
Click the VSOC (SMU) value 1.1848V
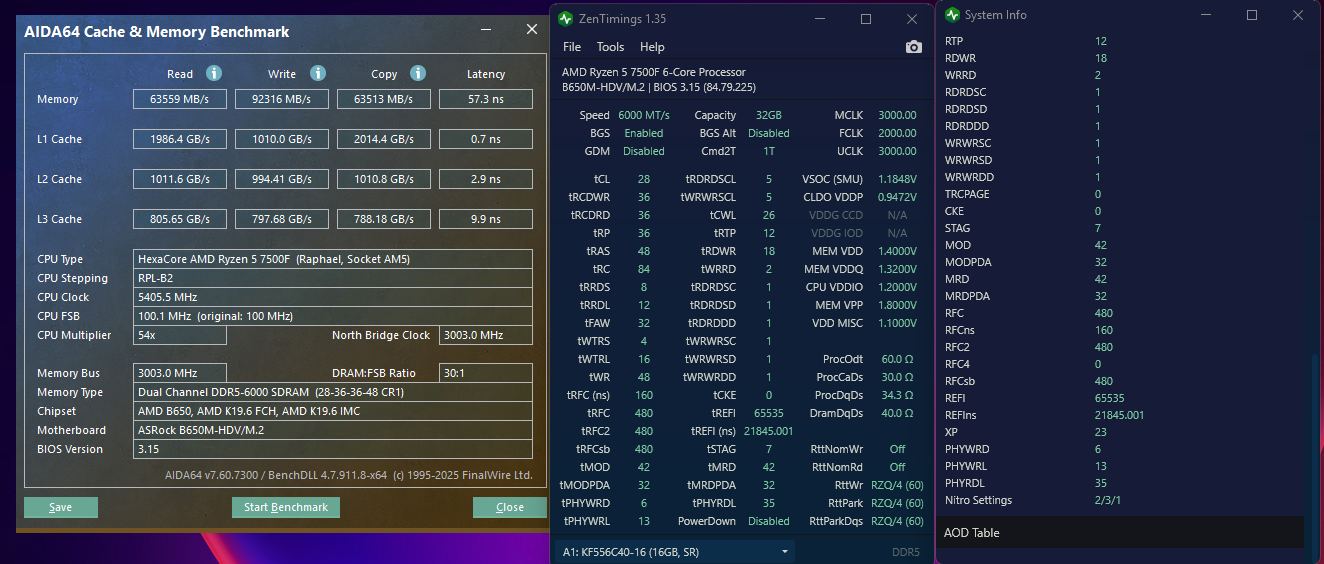(x=897, y=179)
